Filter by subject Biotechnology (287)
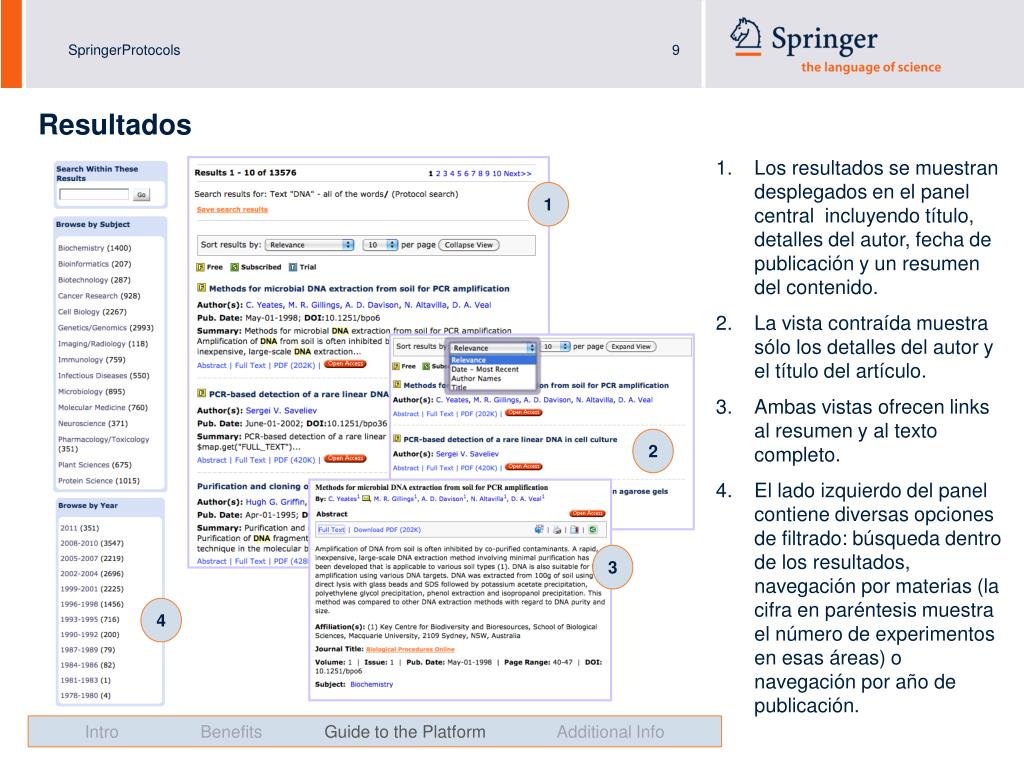The image size is (1024, 768). [x=94, y=280]
